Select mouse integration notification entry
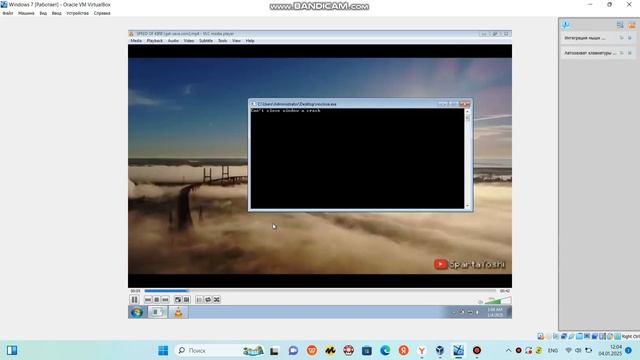Screen dimensions: 640x360 598,38
